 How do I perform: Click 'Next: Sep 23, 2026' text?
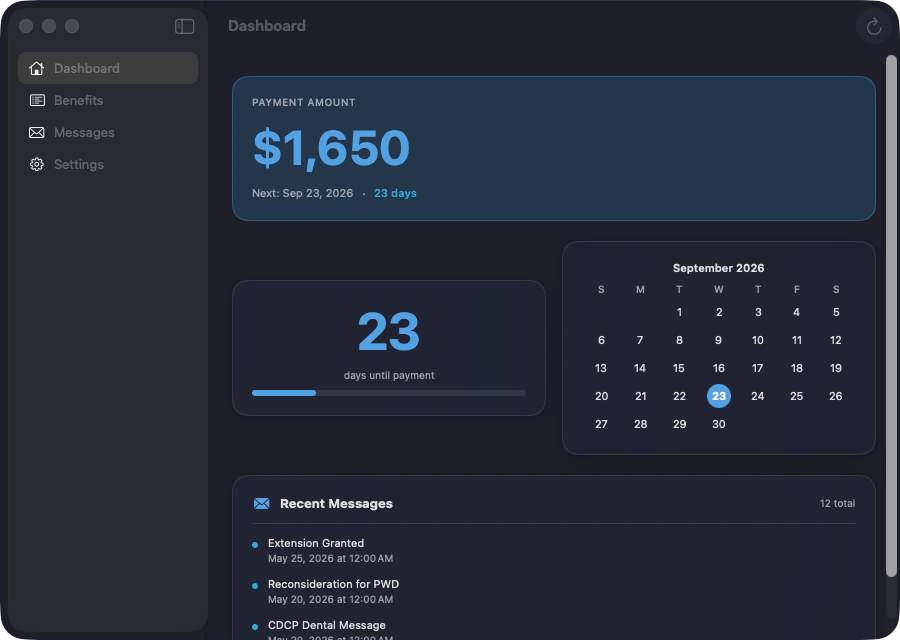point(302,193)
